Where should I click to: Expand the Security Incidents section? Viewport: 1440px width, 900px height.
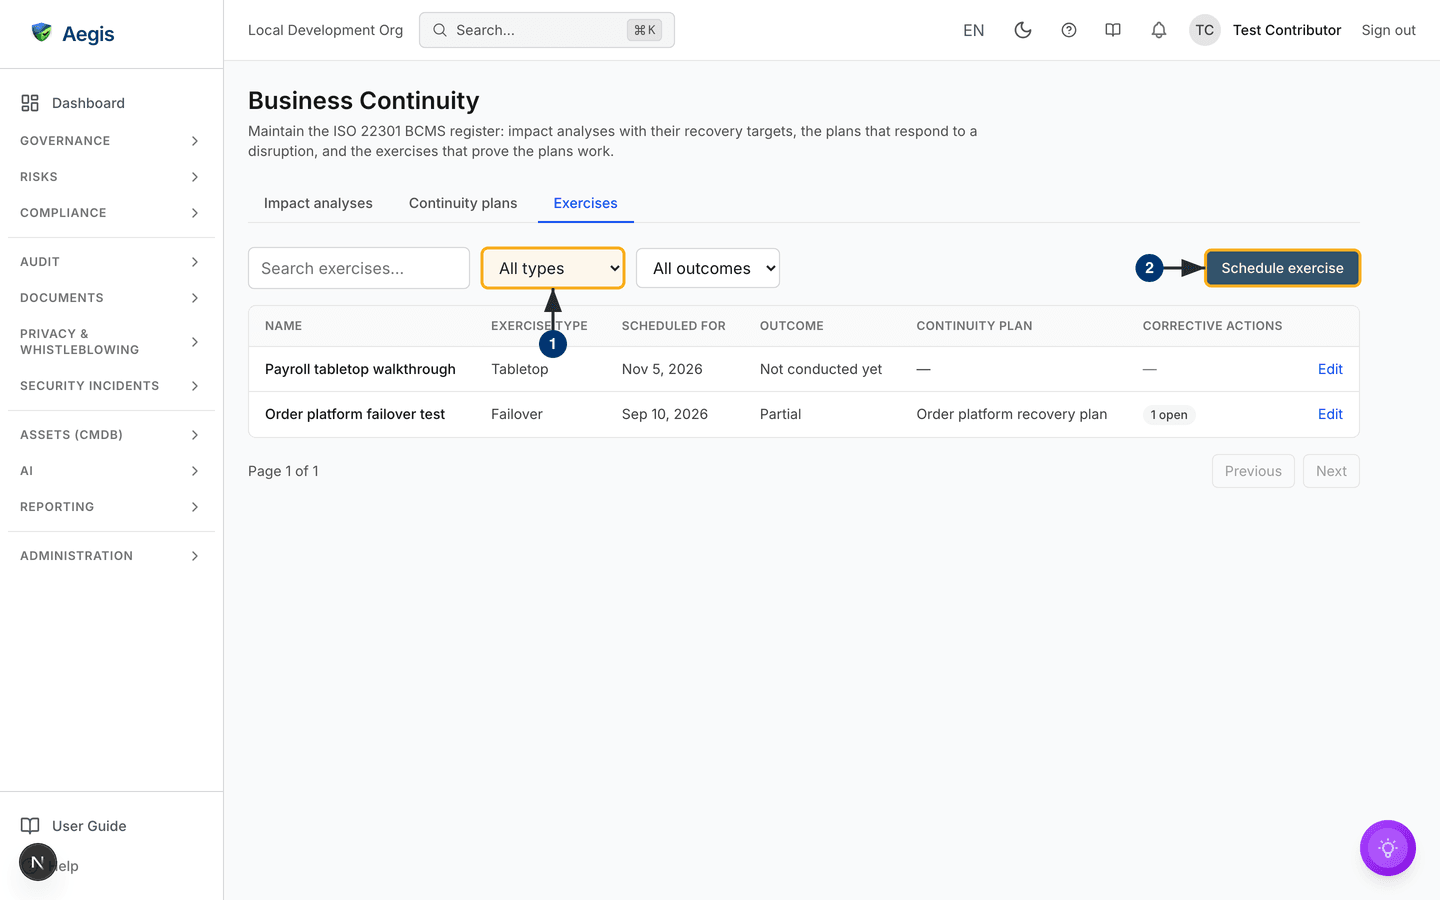[111, 386]
